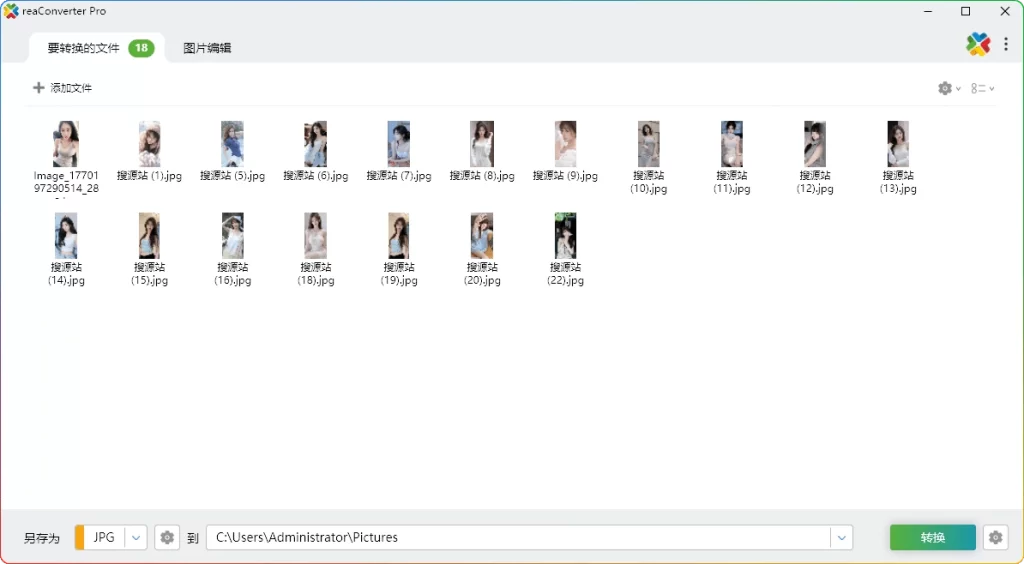Image resolution: width=1024 pixels, height=564 pixels.
Task: Click the output folder path field
Action: pos(519,537)
